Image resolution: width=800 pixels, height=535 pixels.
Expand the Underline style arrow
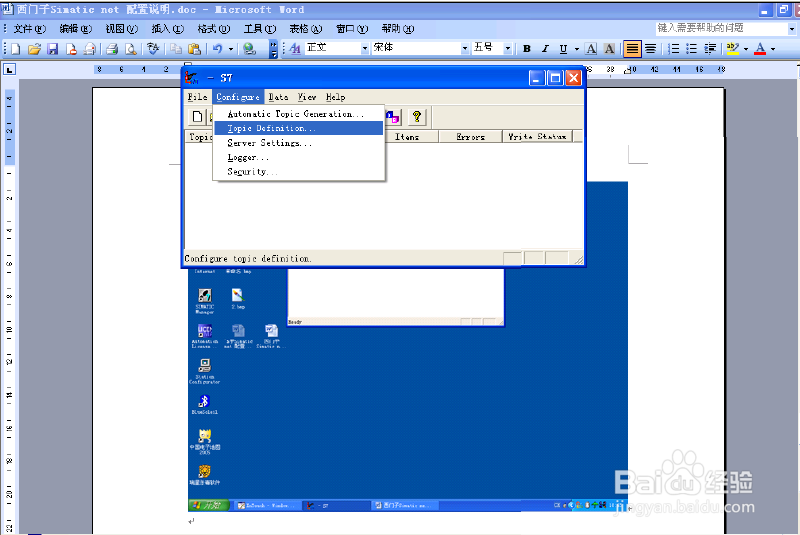(x=577, y=49)
